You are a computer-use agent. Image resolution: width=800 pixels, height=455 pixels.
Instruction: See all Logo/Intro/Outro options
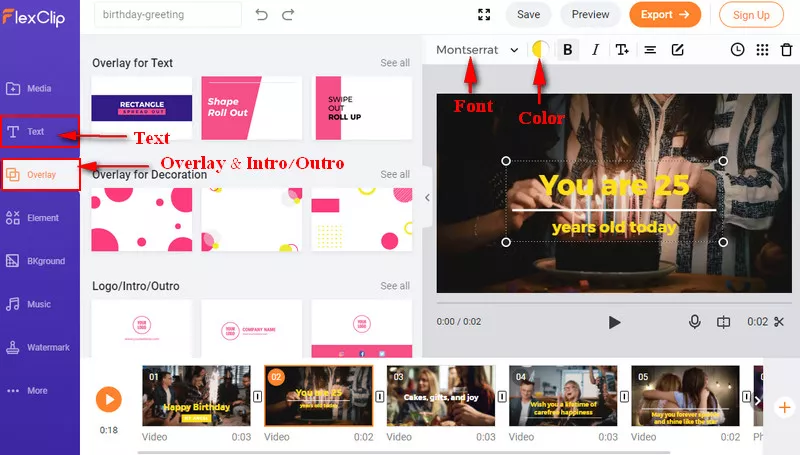(395, 286)
